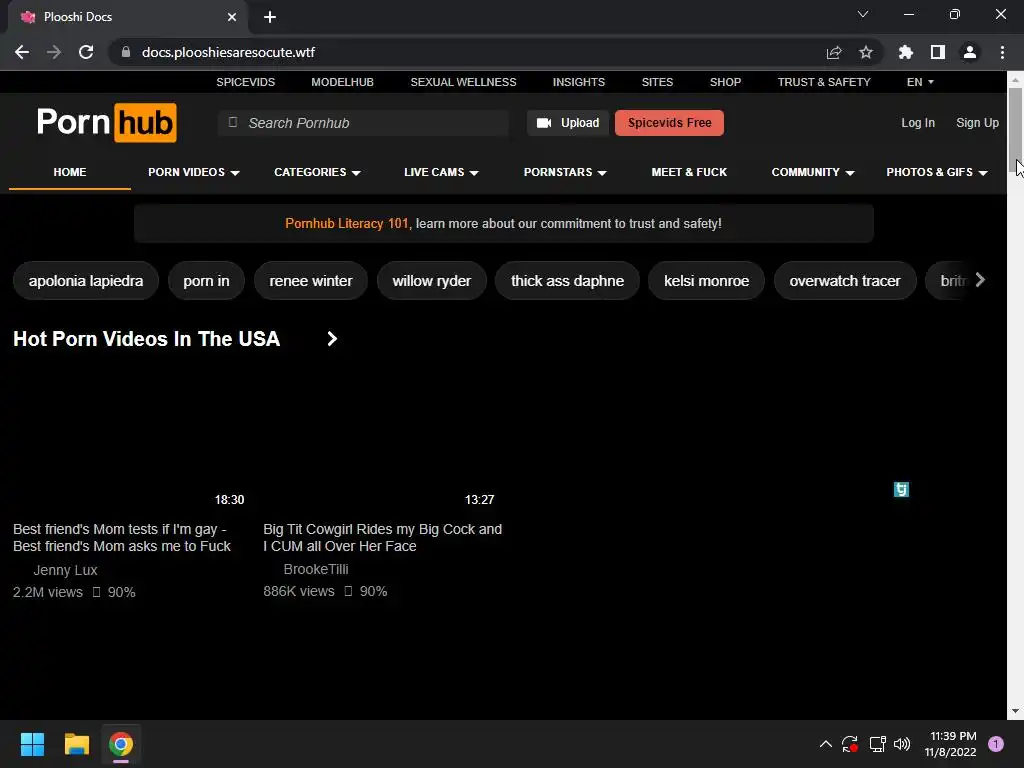1024x768 pixels.
Task: Click the sync tray icon with red dot
Action: click(x=850, y=744)
